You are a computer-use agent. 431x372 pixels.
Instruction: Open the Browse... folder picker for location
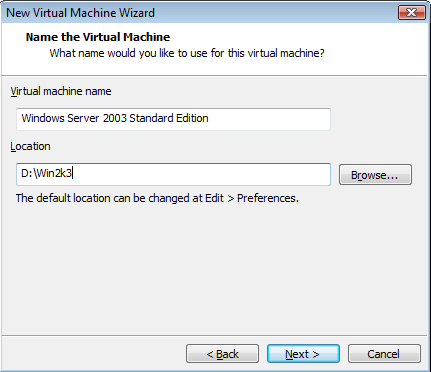tap(375, 175)
